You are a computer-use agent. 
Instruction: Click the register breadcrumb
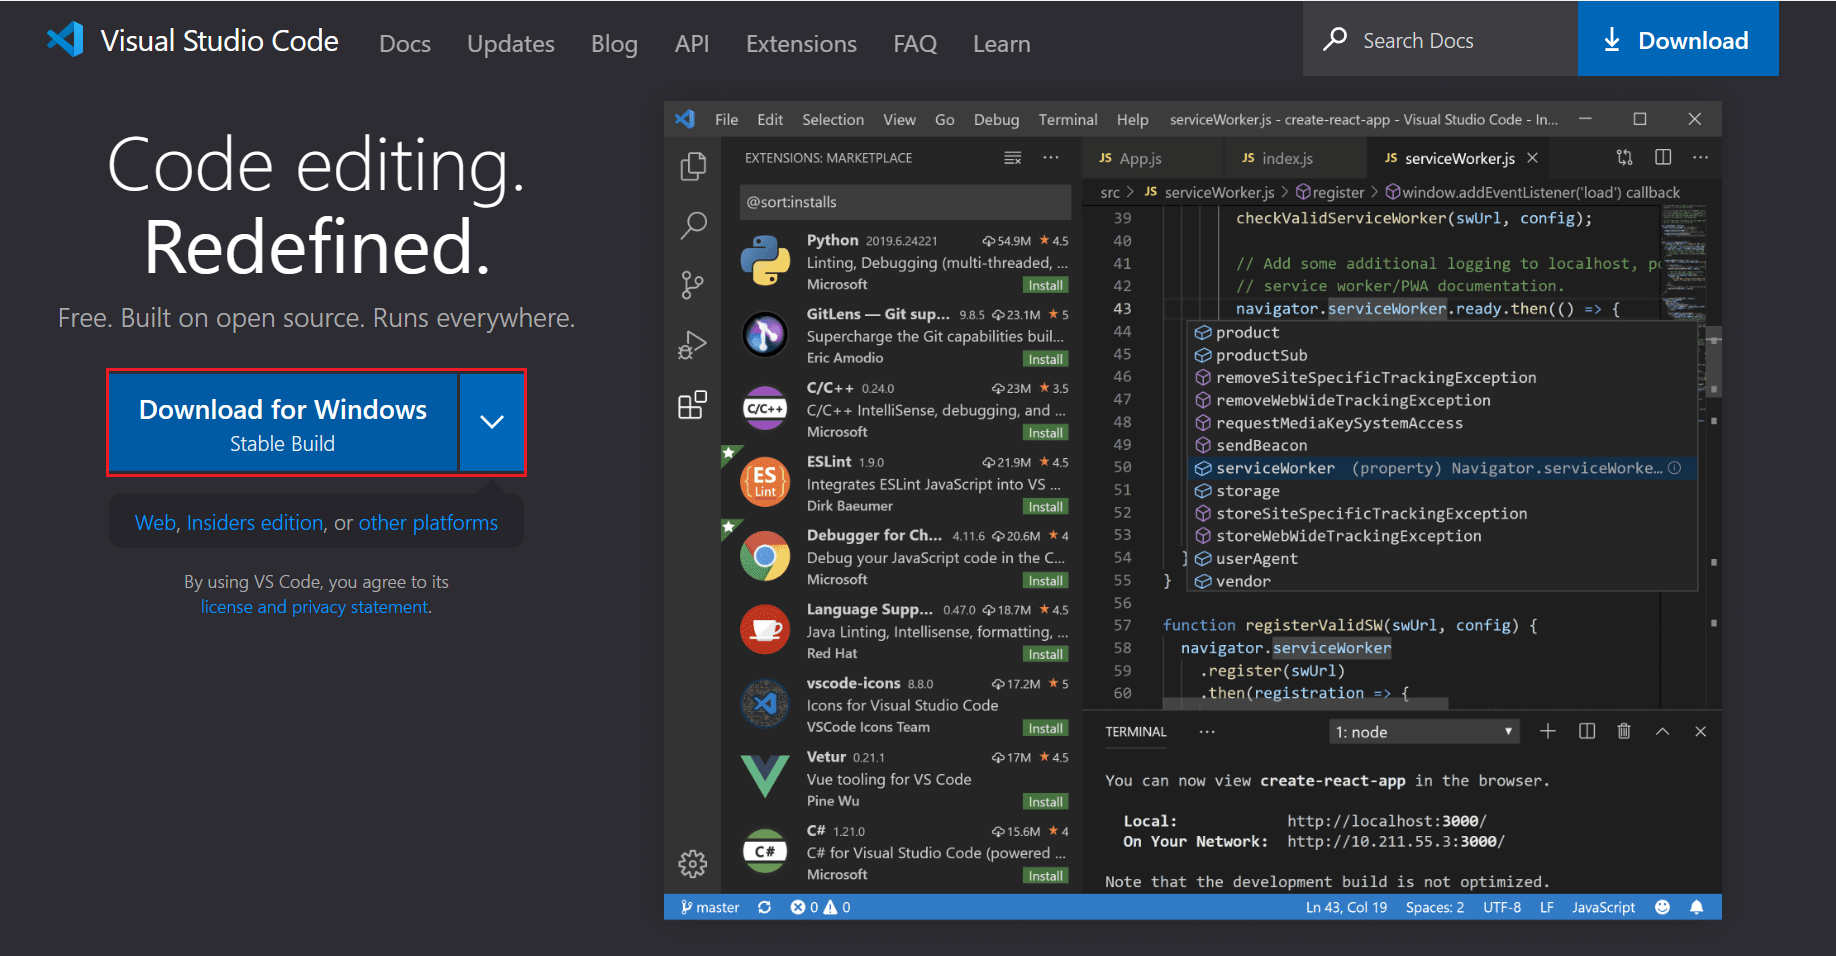pyautogui.click(x=1330, y=192)
